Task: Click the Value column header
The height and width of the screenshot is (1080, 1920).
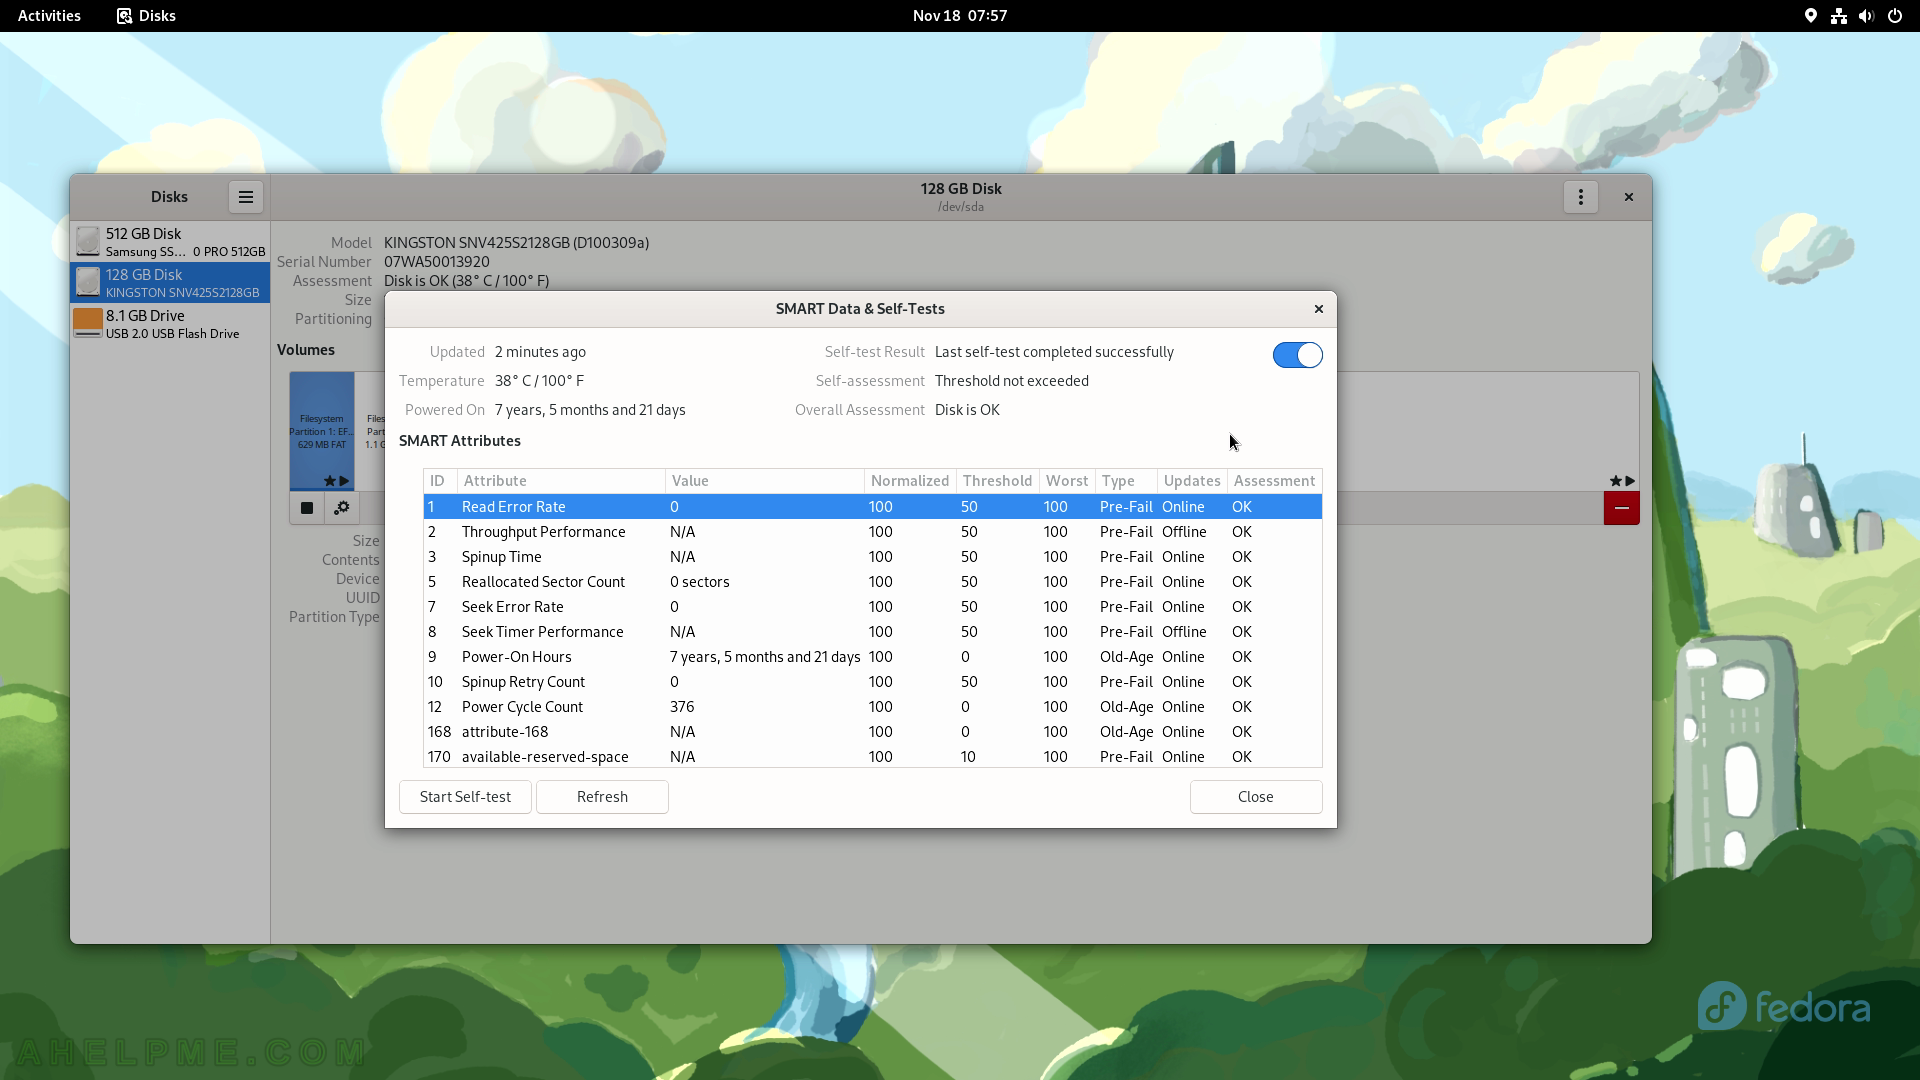Action: 765,481
